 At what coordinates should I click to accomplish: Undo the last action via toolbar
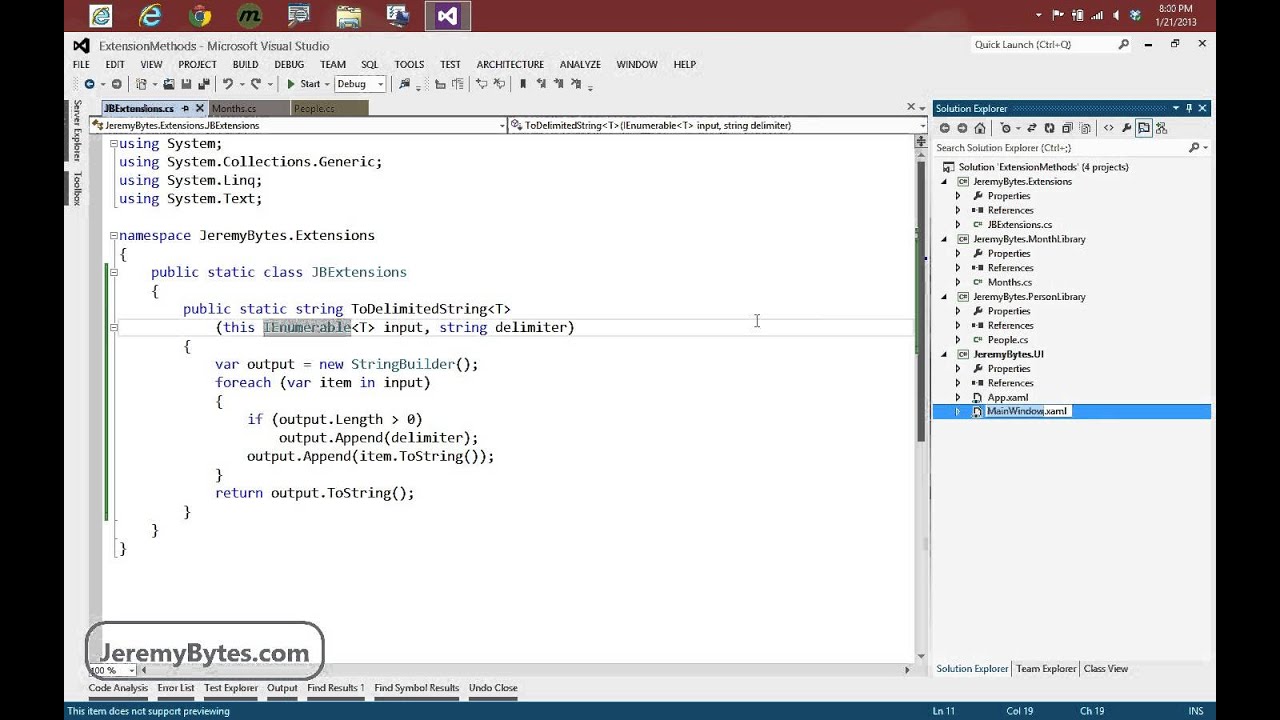pyautogui.click(x=228, y=84)
